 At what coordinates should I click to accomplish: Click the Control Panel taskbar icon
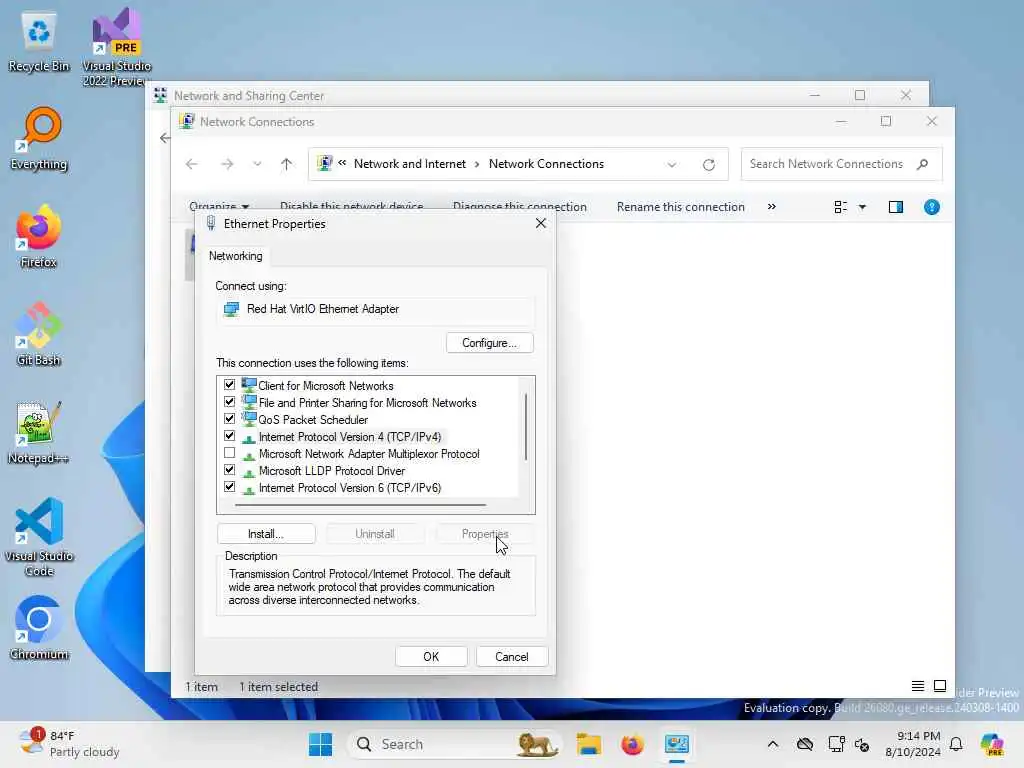click(677, 744)
